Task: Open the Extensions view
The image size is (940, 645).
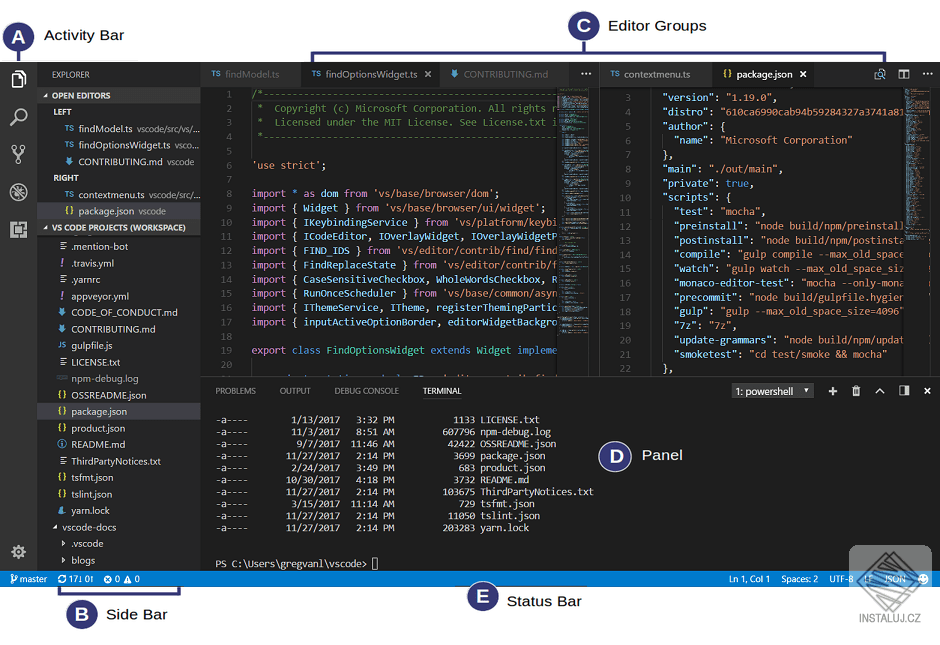Action: coord(18,230)
